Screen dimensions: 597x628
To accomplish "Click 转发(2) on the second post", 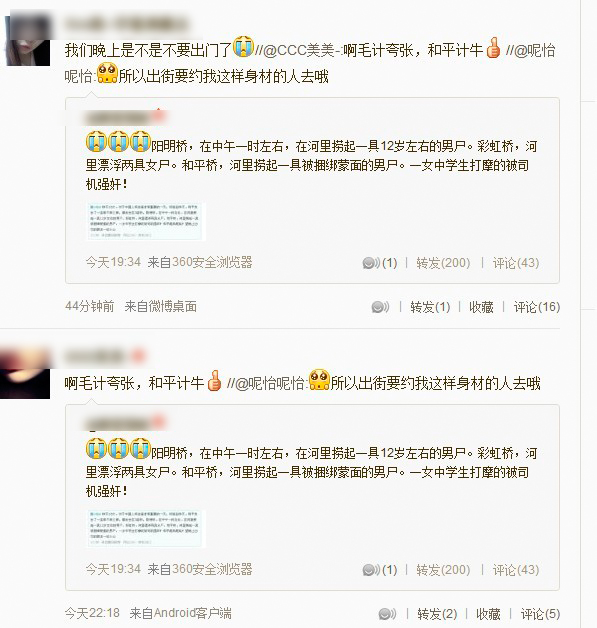I will [437, 614].
